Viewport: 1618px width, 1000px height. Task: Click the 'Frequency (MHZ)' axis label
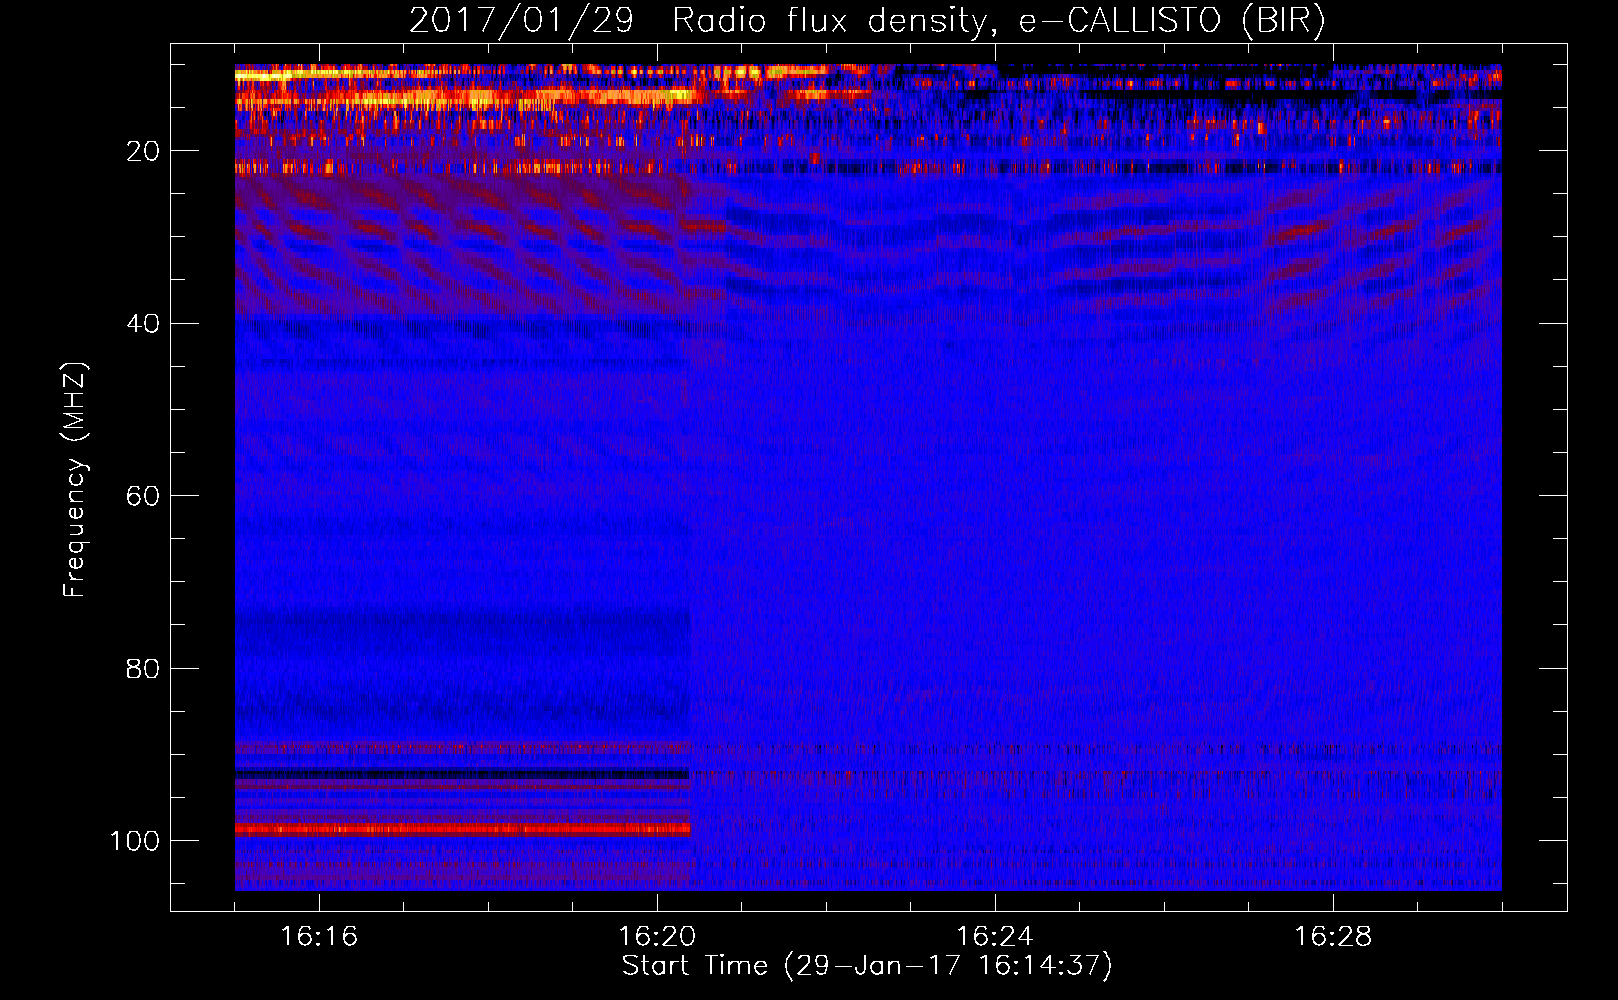[x=75, y=480]
